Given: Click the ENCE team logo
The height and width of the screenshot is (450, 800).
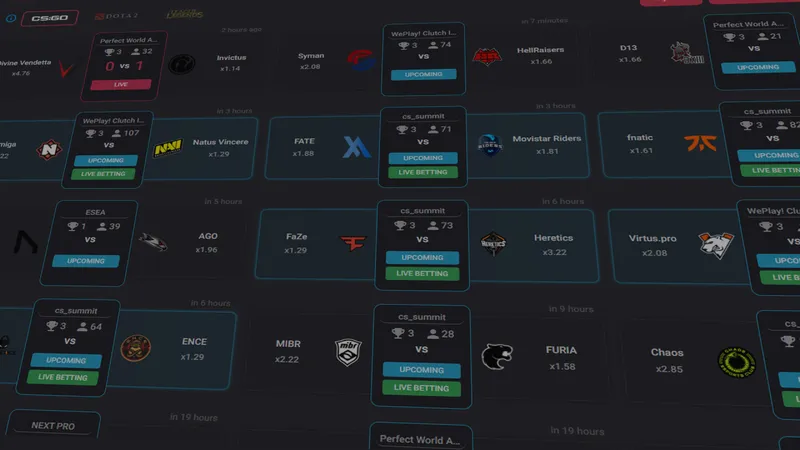Looking at the screenshot, I should tap(135, 348).
